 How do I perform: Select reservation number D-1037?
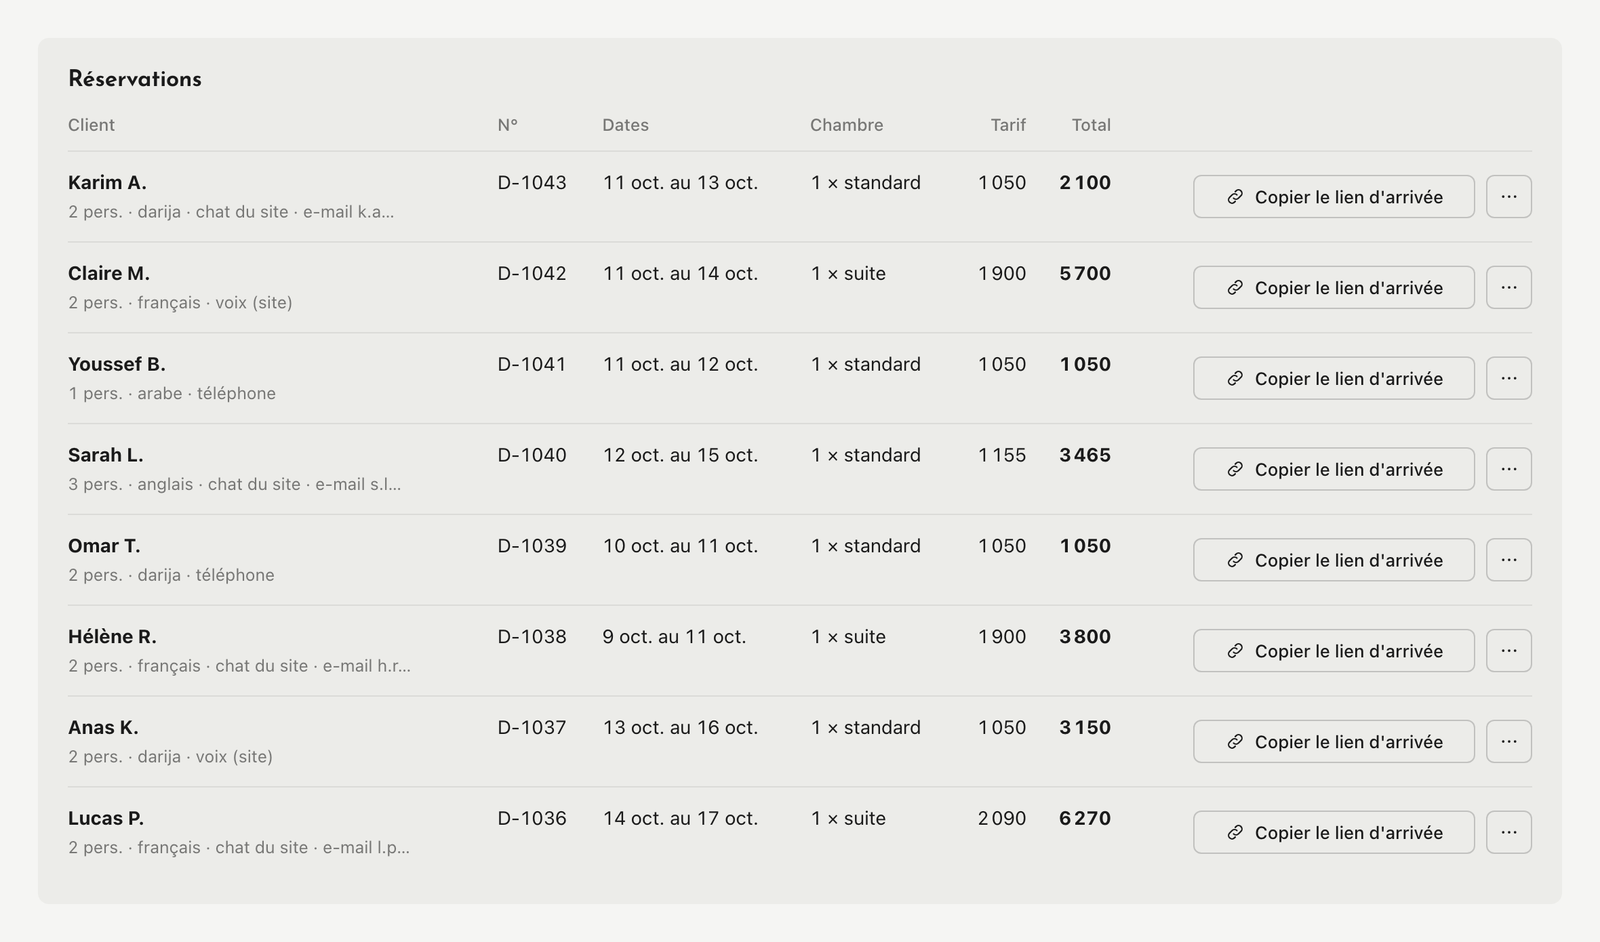(532, 728)
